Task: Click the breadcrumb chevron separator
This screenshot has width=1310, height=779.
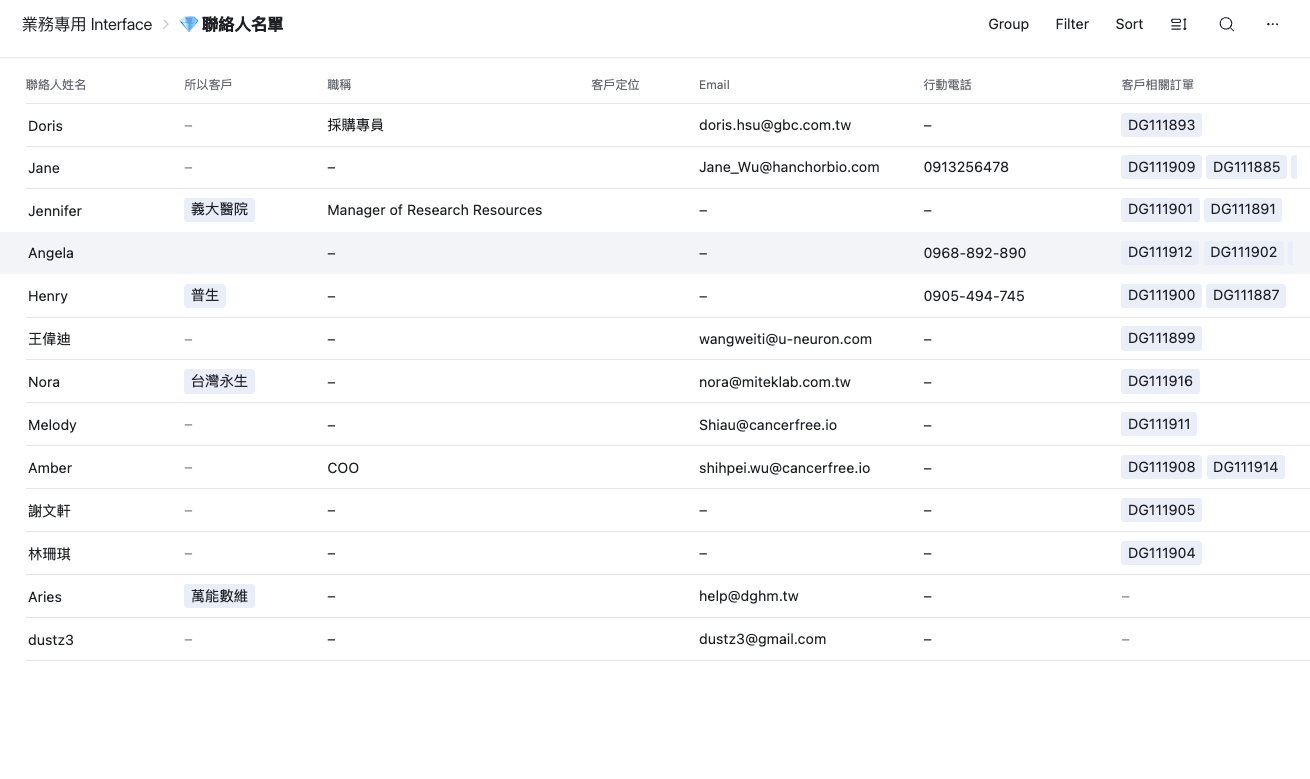Action: [166, 24]
